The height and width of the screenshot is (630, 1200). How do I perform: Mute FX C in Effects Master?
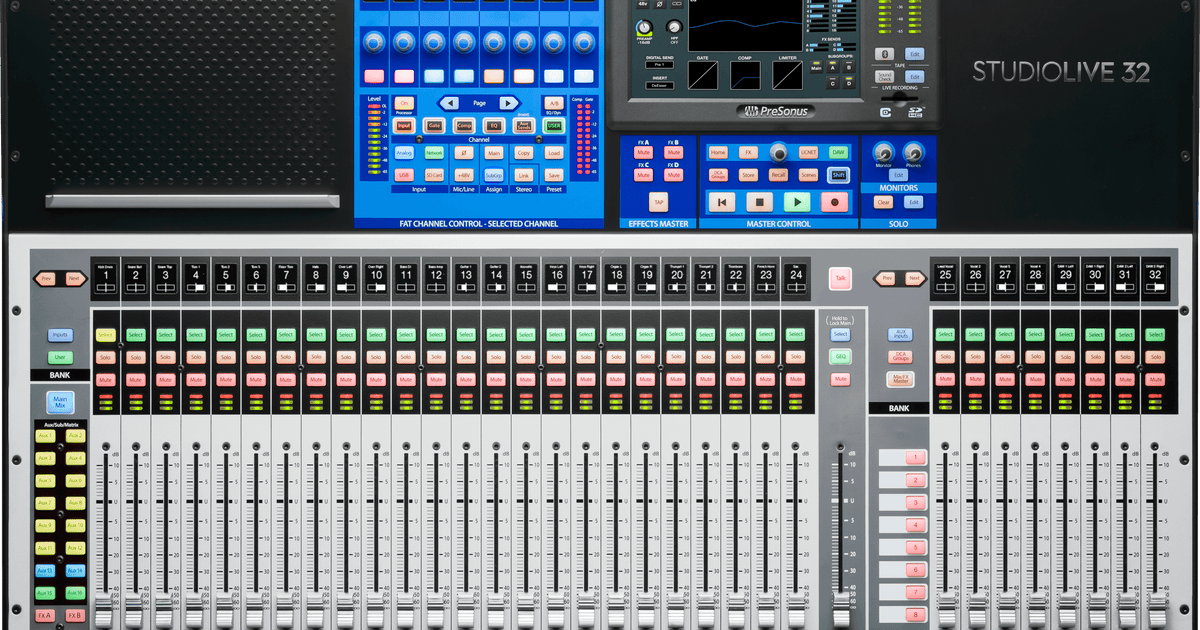coord(644,175)
